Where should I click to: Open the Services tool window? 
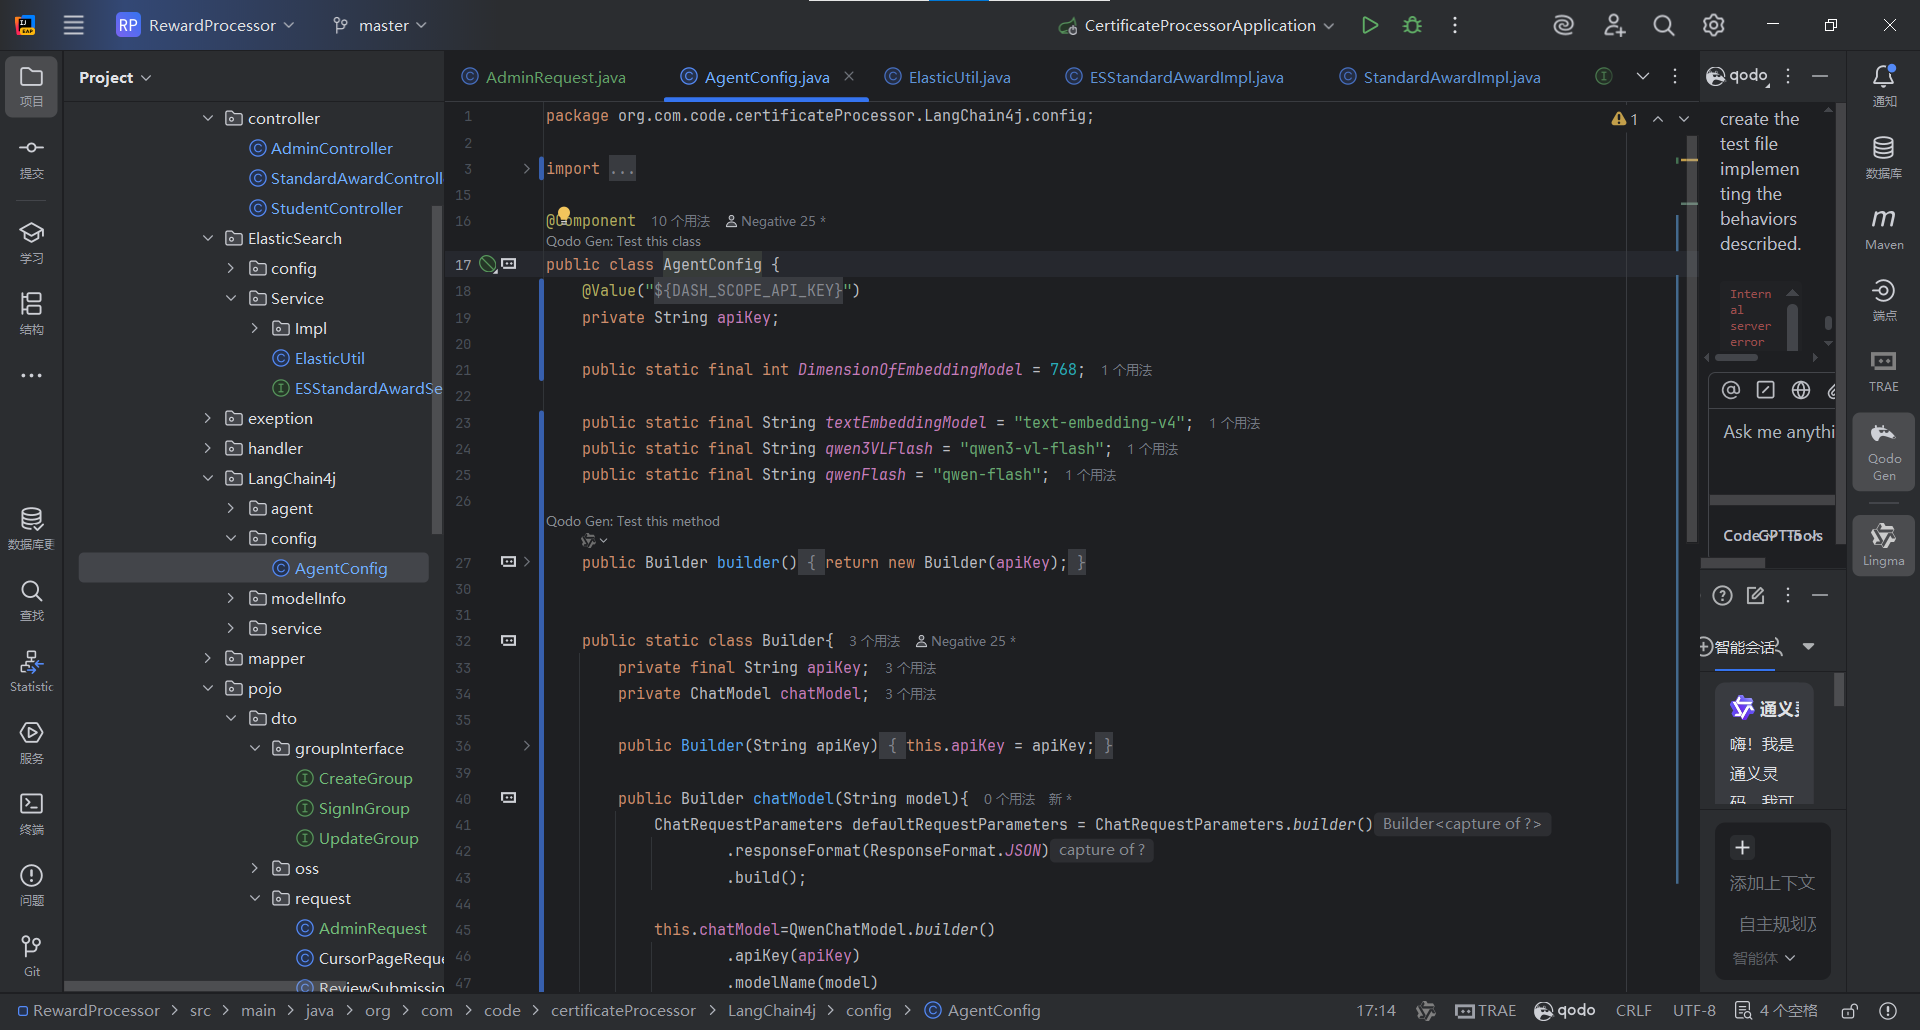coord(31,742)
